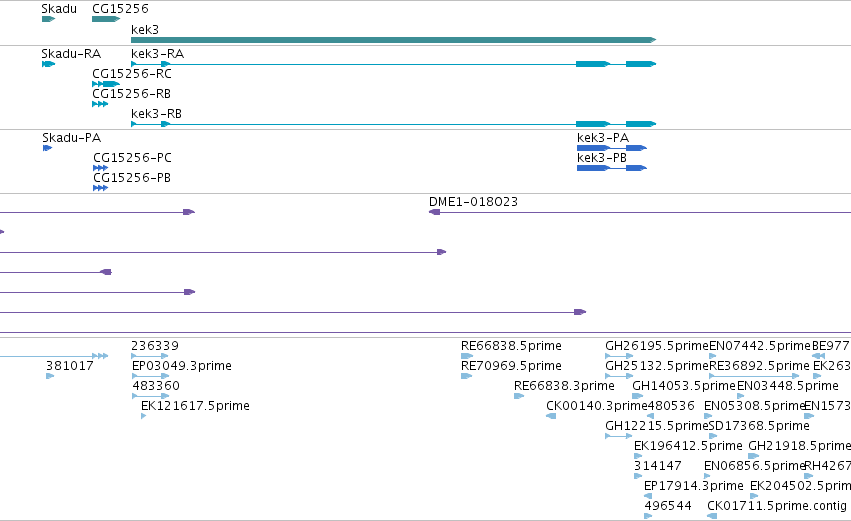This screenshot has width=851, height=521.
Task: Select the CG15256 gene label
Action: coord(120,9)
